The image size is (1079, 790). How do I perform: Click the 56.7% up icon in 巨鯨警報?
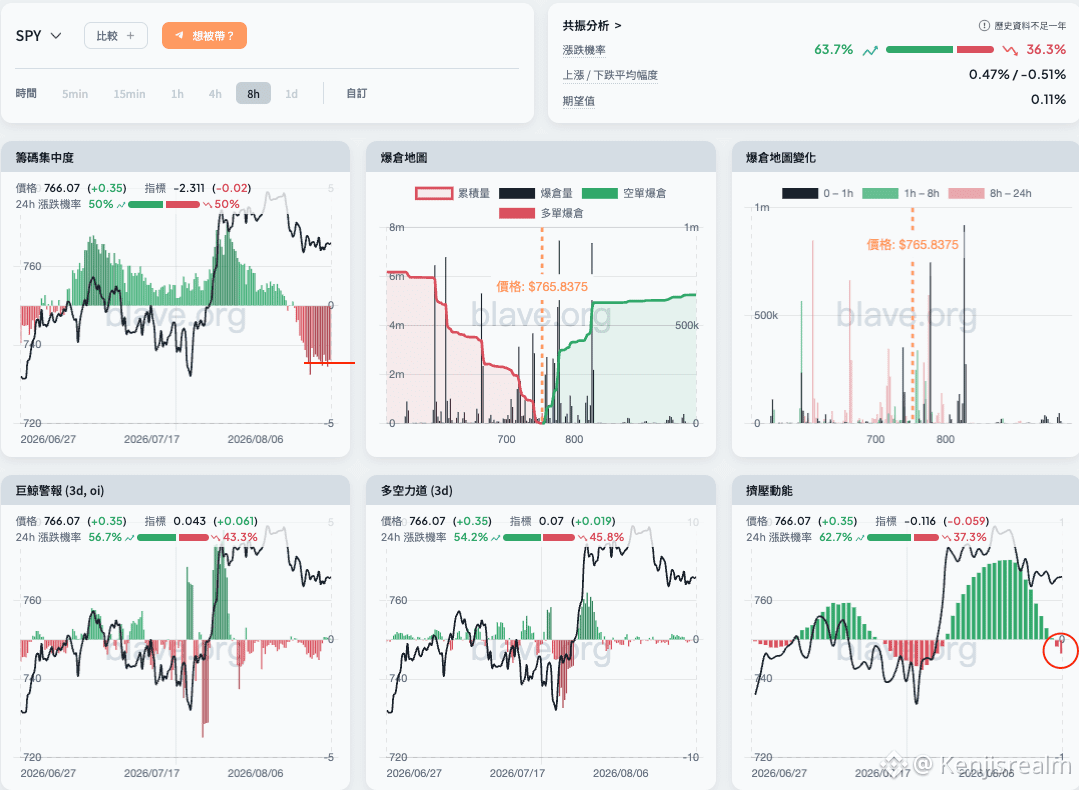[x=130, y=537]
